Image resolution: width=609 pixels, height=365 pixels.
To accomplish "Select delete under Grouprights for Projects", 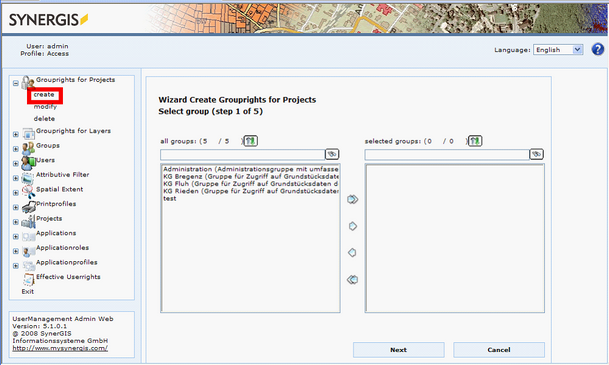I will (x=44, y=119).
